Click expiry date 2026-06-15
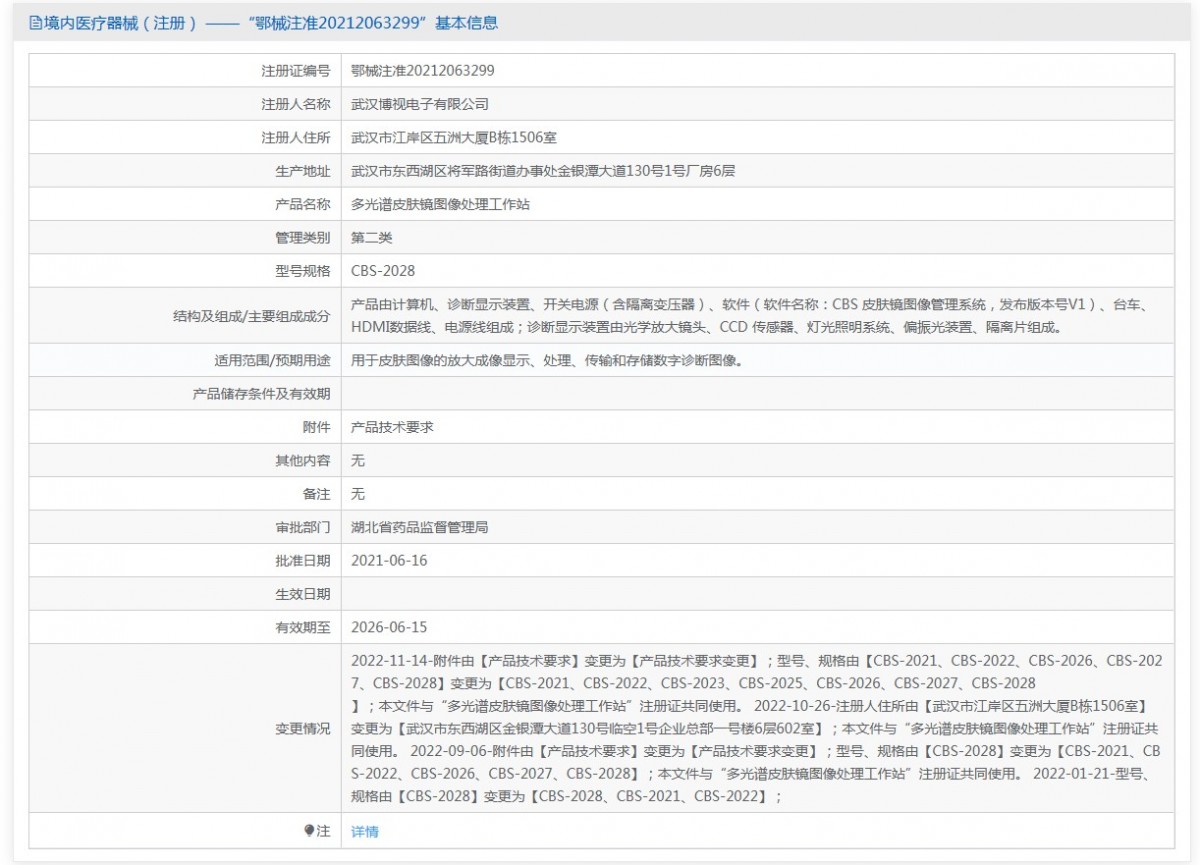Image resolution: width=1200 pixels, height=865 pixels. pyautogui.click(x=389, y=628)
